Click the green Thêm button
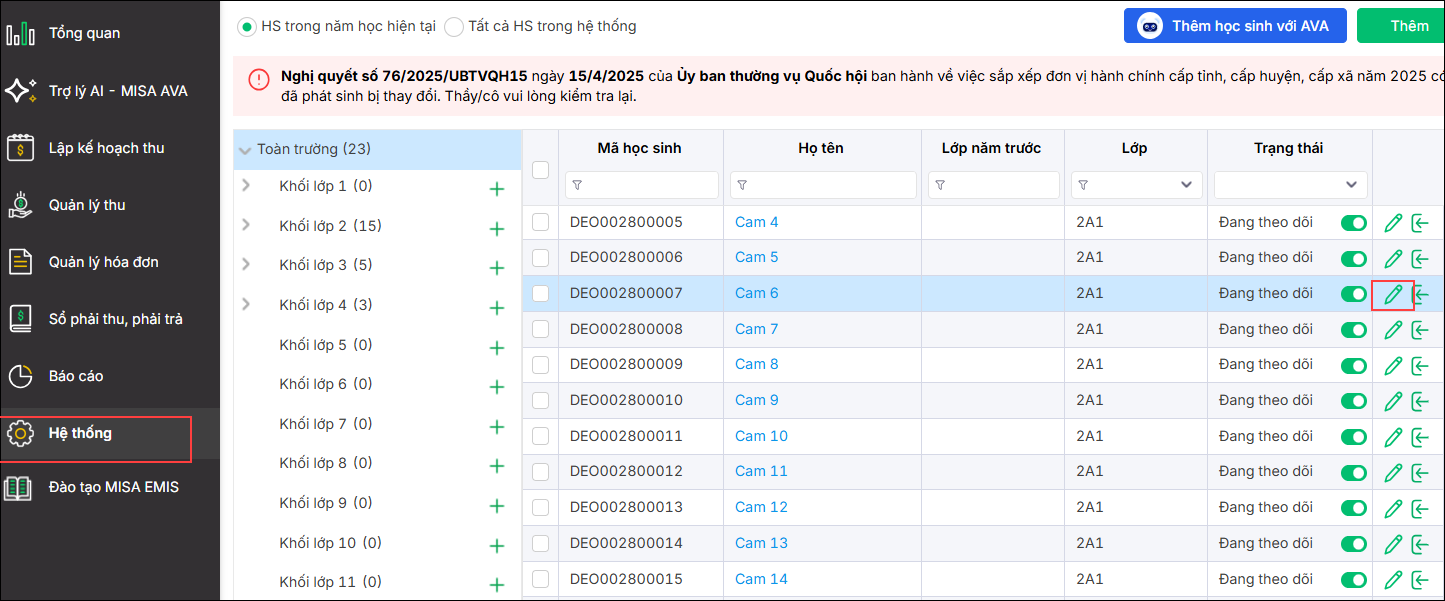The image size is (1445, 601). [1401, 26]
